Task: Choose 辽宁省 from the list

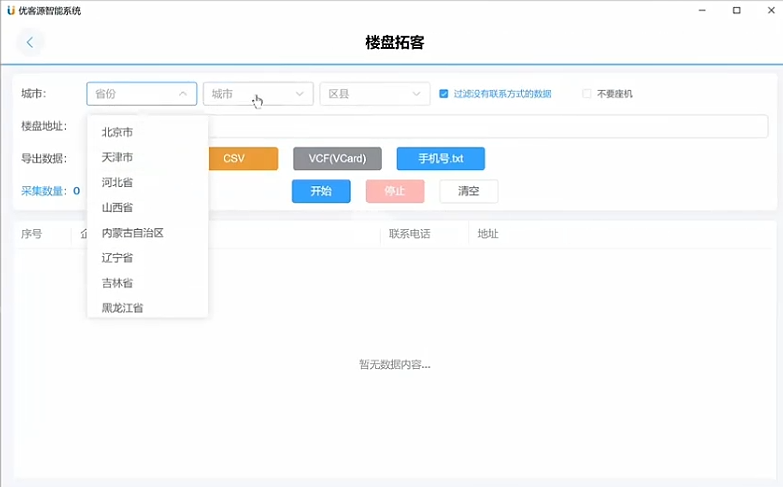Action: 117,257
